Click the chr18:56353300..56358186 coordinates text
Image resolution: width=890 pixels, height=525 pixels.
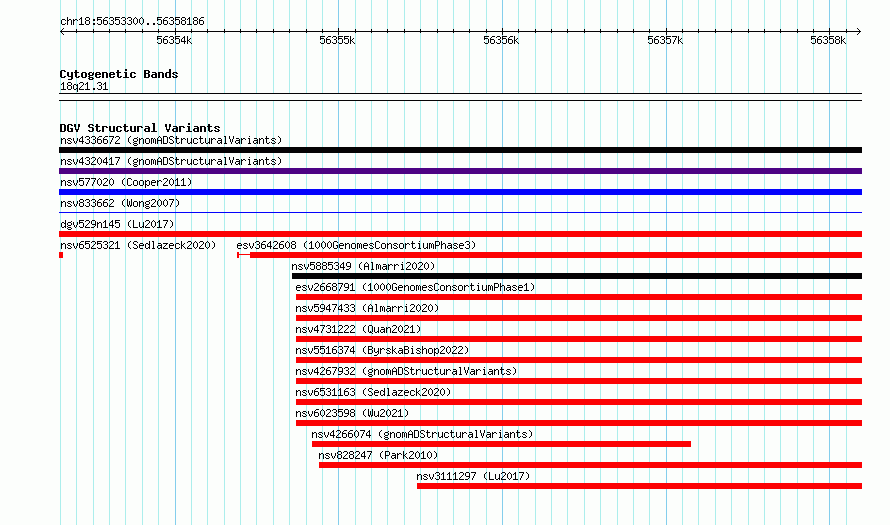click(132, 22)
